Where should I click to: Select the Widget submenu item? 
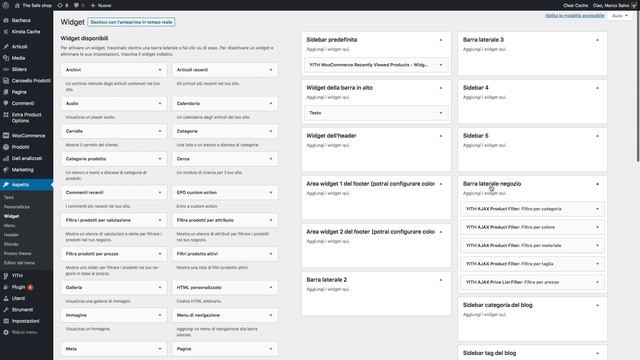[11, 216]
